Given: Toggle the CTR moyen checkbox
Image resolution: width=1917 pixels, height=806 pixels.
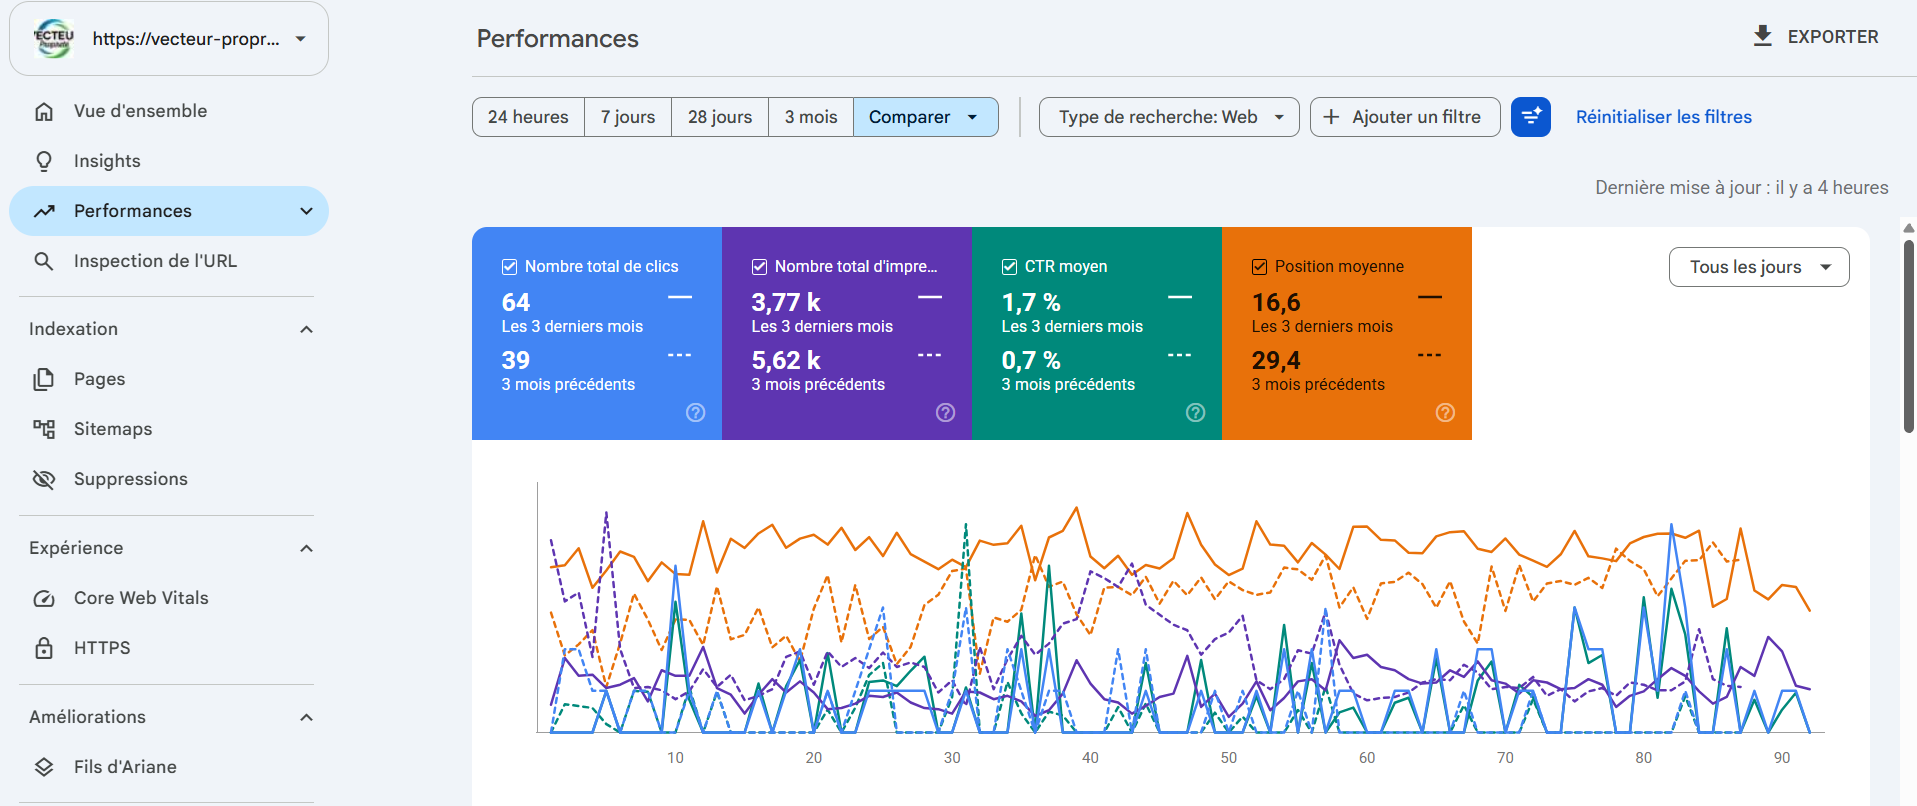Looking at the screenshot, I should [1009, 267].
